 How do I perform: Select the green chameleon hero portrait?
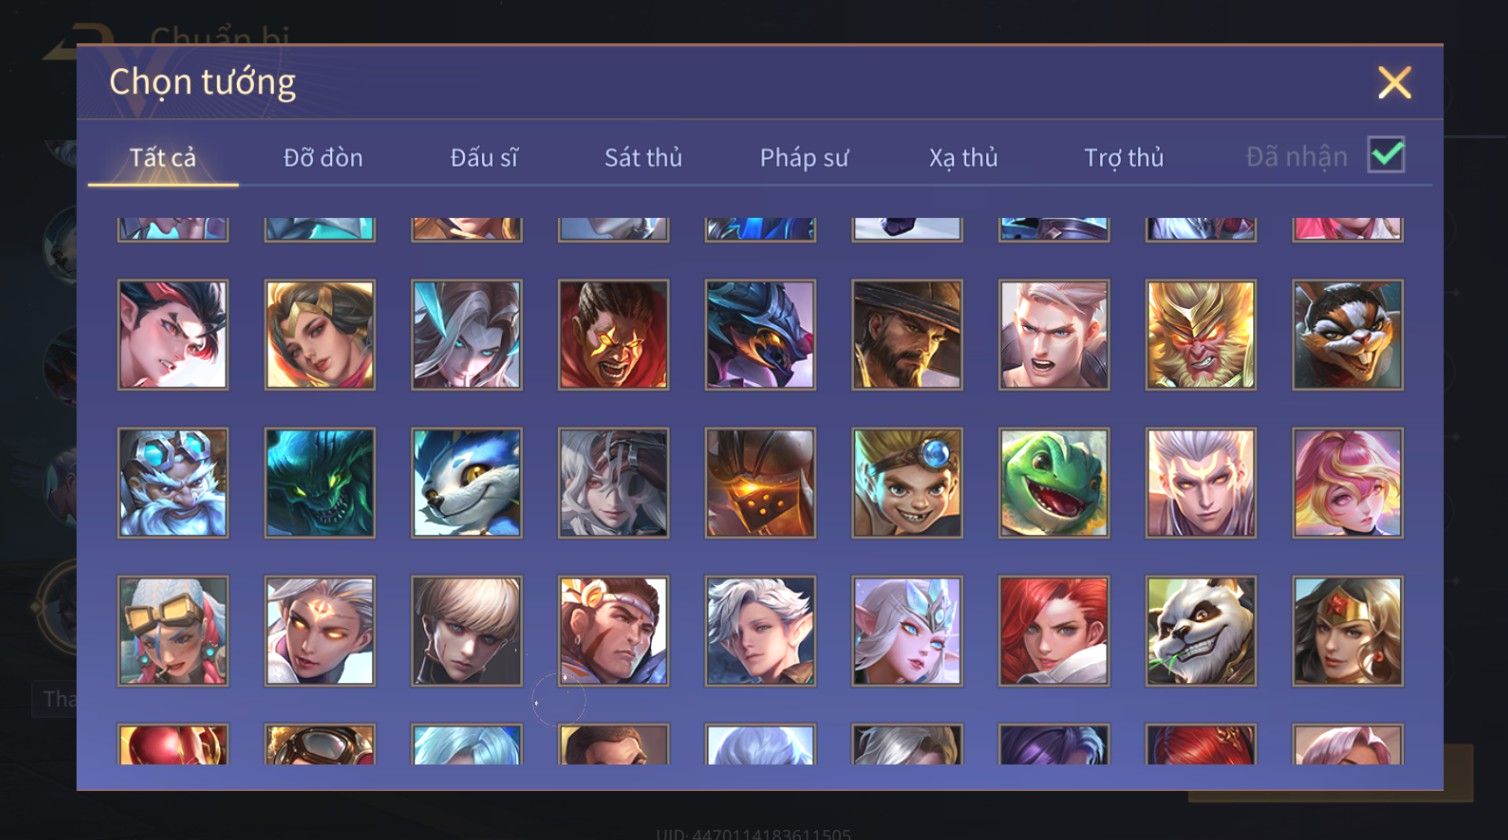click(1054, 483)
